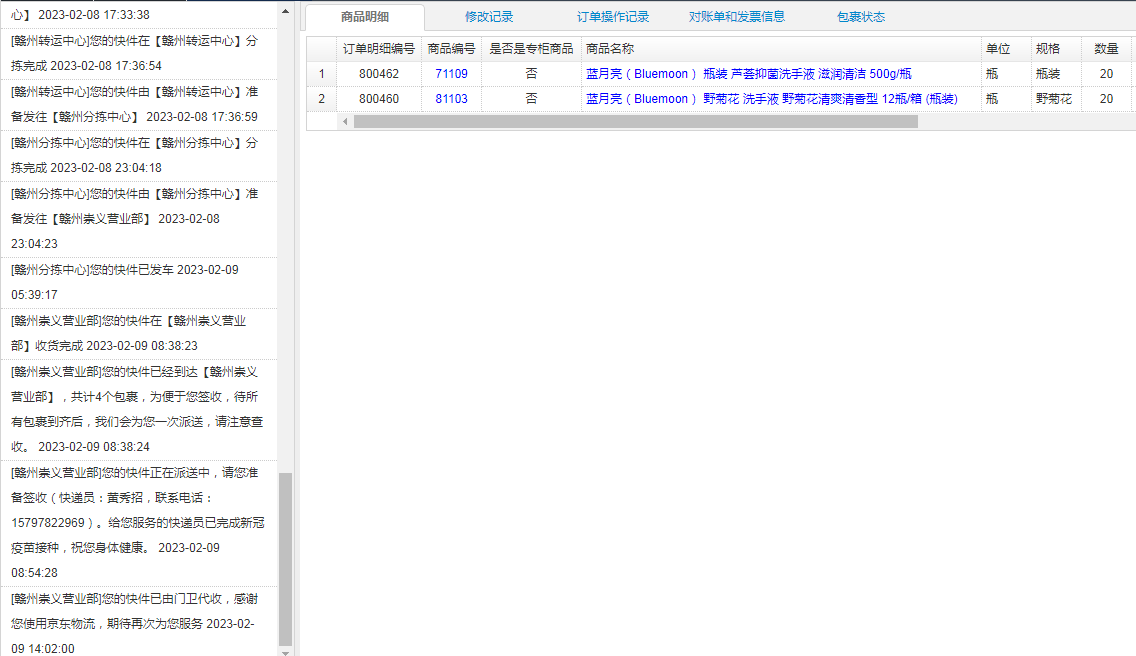Select tracking entry 收货完成 2023-02-09 08:38:23
The image size is (1136, 656).
[x=138, y=333]
